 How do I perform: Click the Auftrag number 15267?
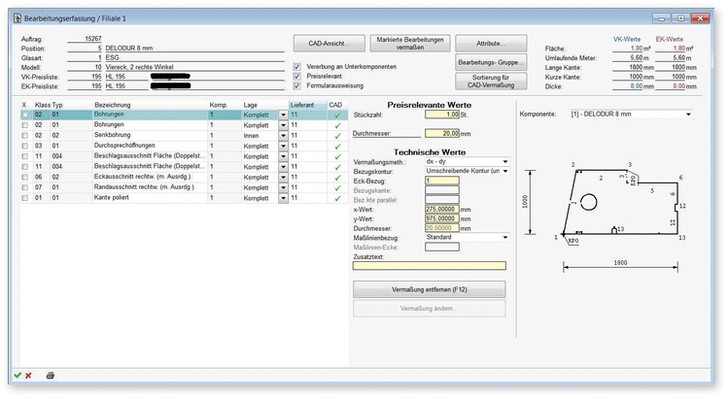[x=93, y=39]
